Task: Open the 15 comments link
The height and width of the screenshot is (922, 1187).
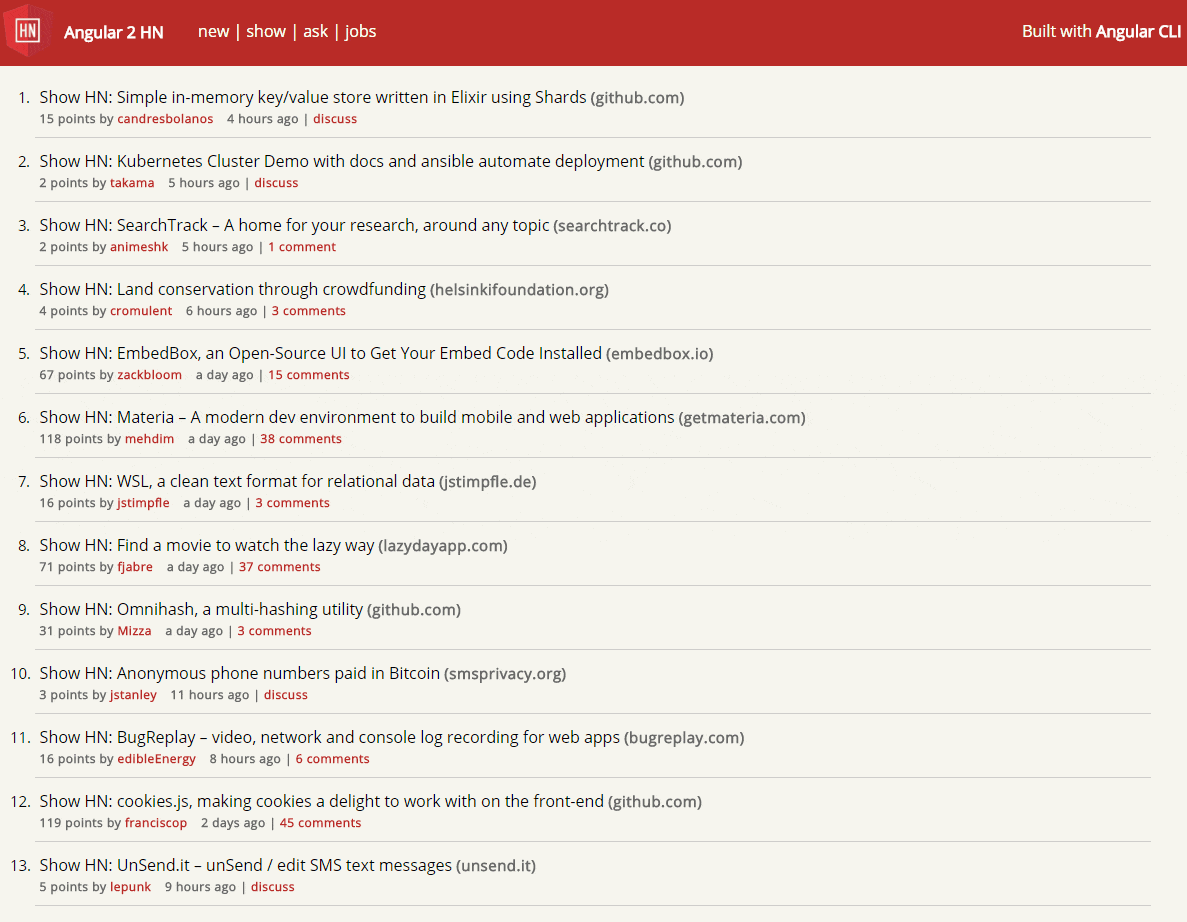Action: pos(309,375)
